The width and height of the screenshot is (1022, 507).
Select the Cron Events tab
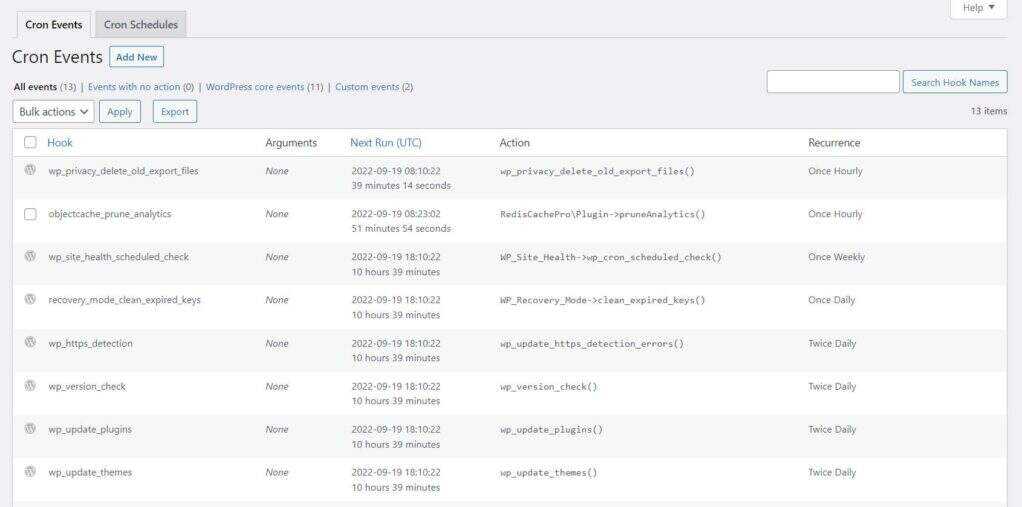(x=53, y=25)
